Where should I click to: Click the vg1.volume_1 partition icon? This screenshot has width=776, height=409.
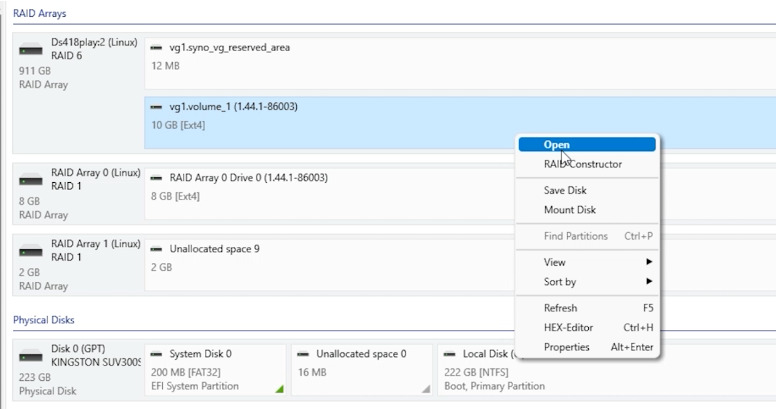tap(156, 107)
